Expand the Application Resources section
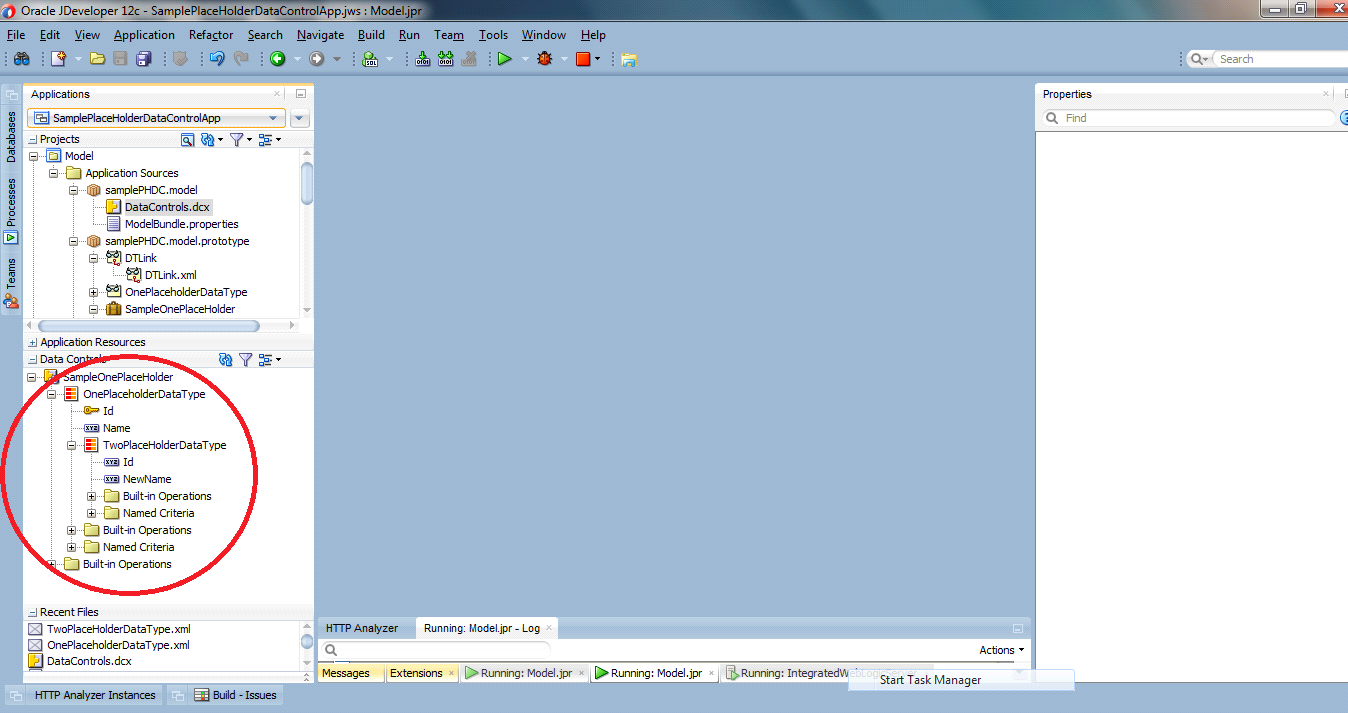 point(33,342)
